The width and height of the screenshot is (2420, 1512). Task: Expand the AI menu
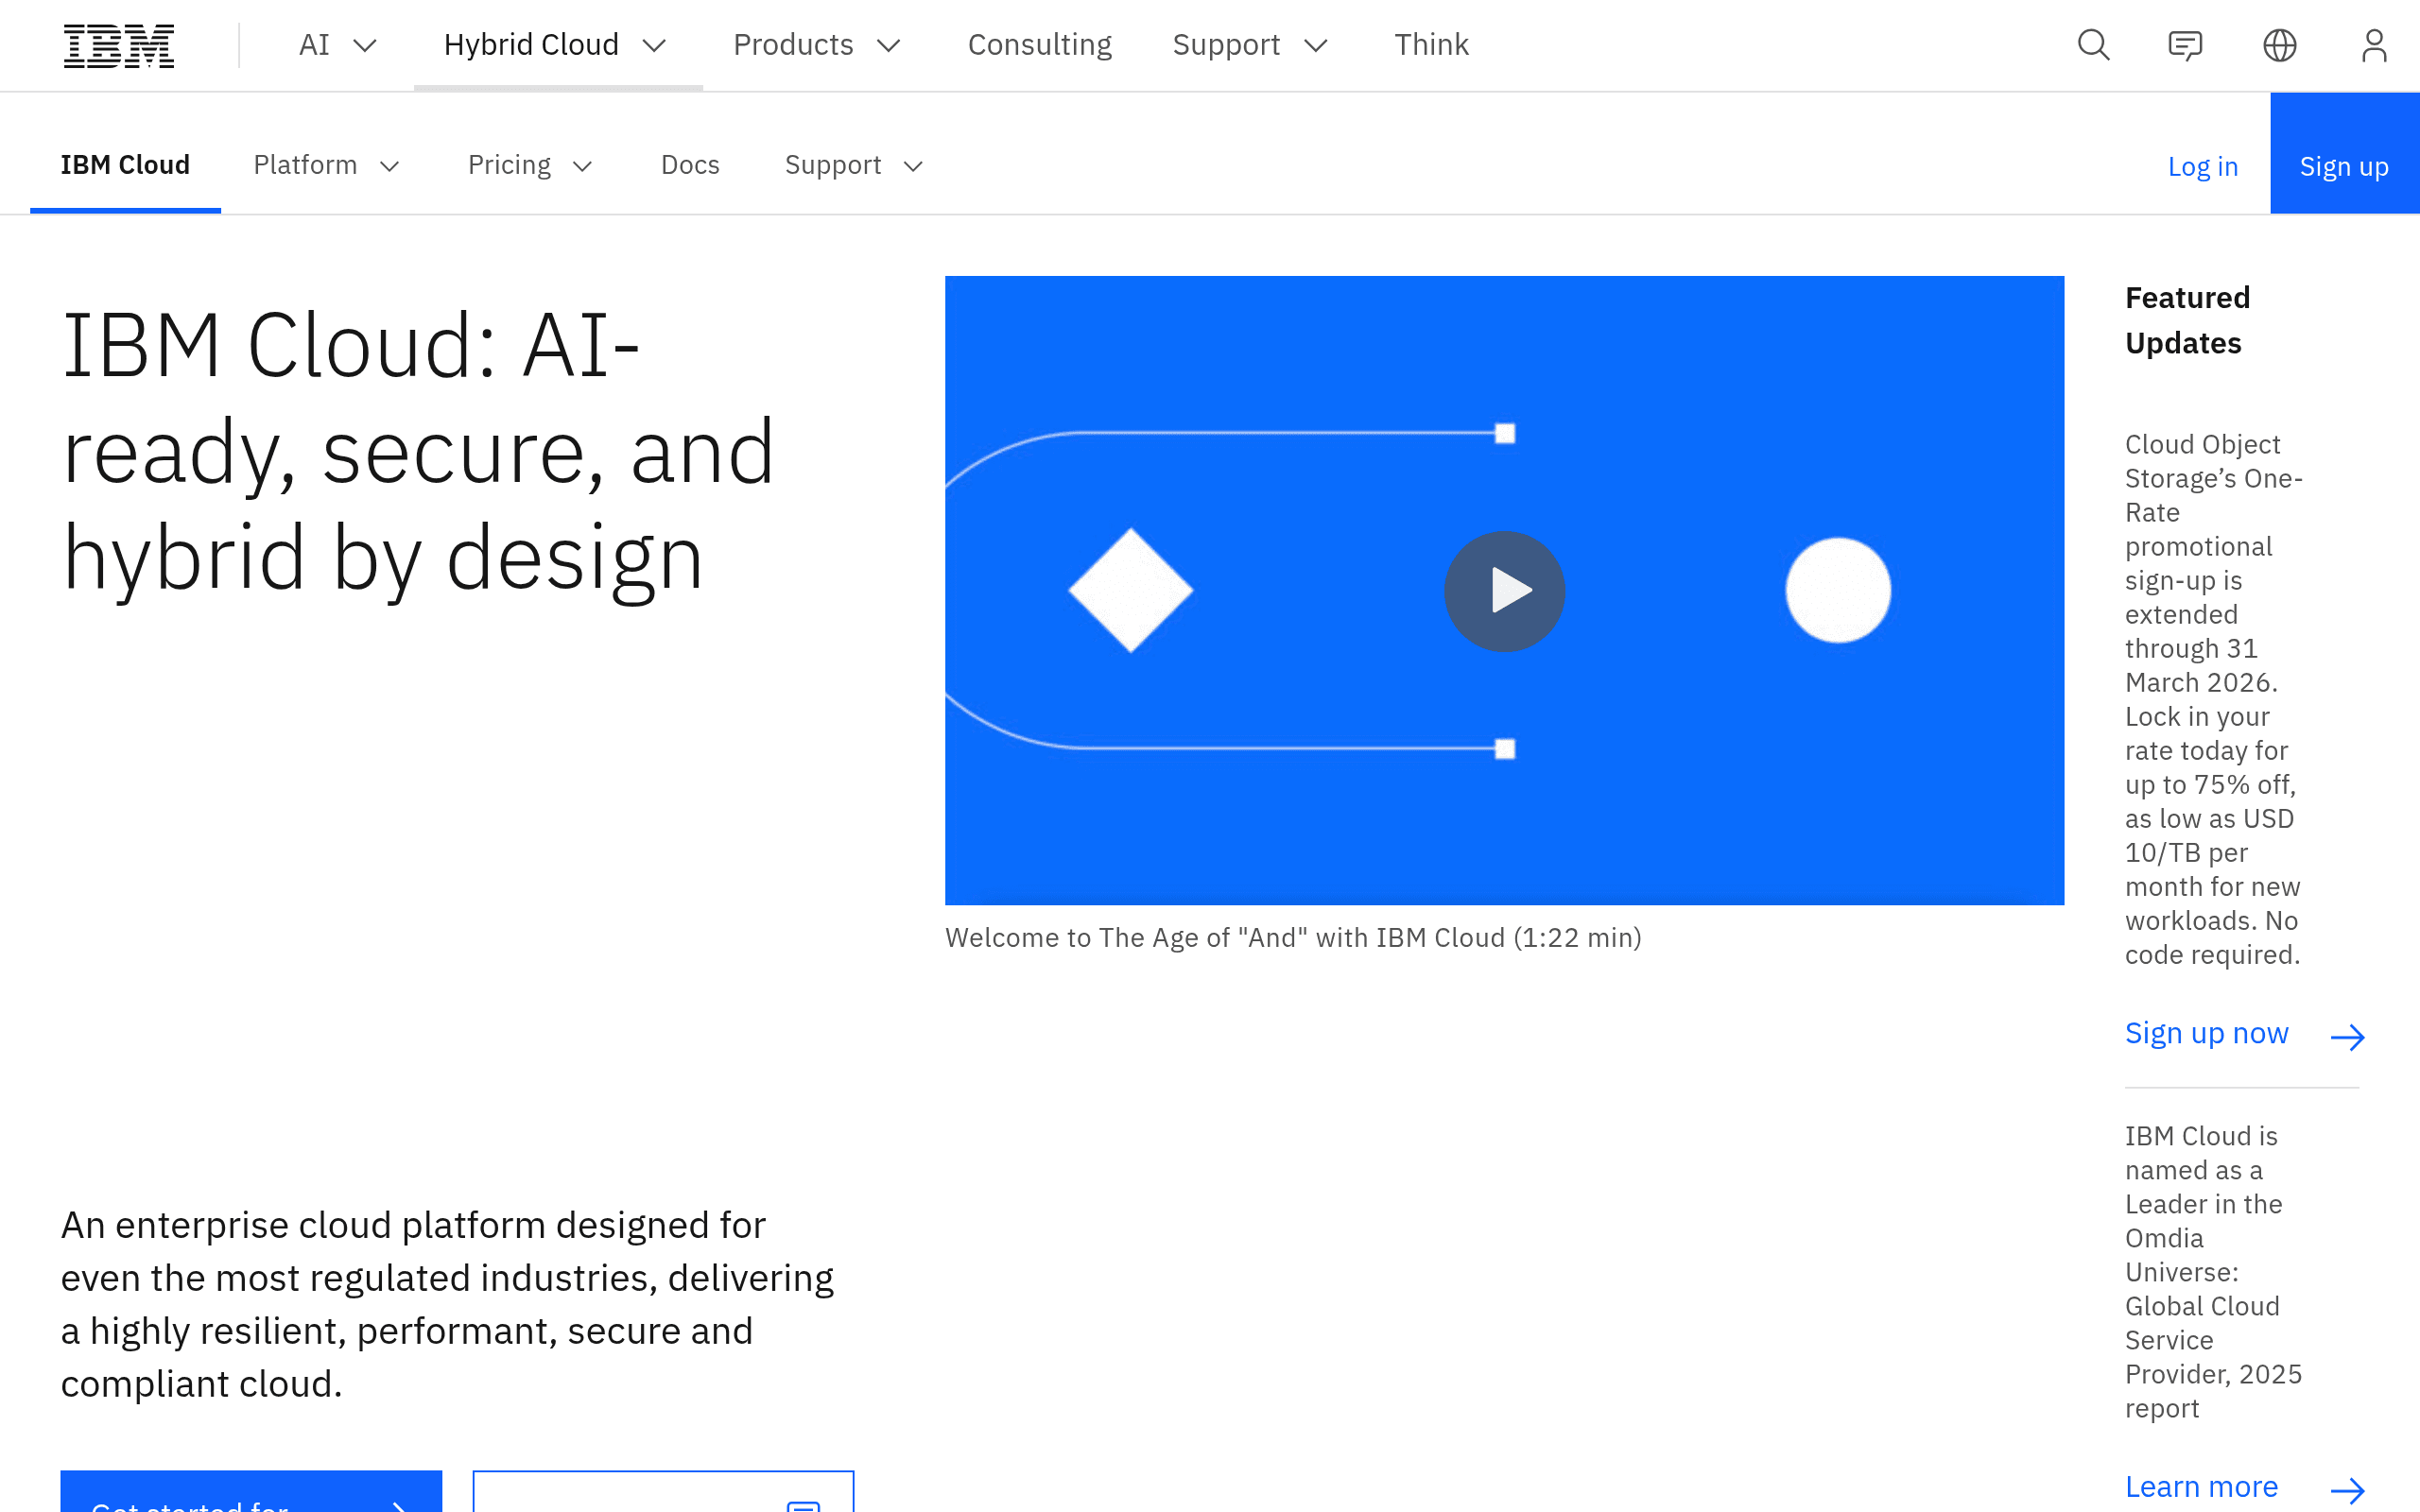[338, 45]
